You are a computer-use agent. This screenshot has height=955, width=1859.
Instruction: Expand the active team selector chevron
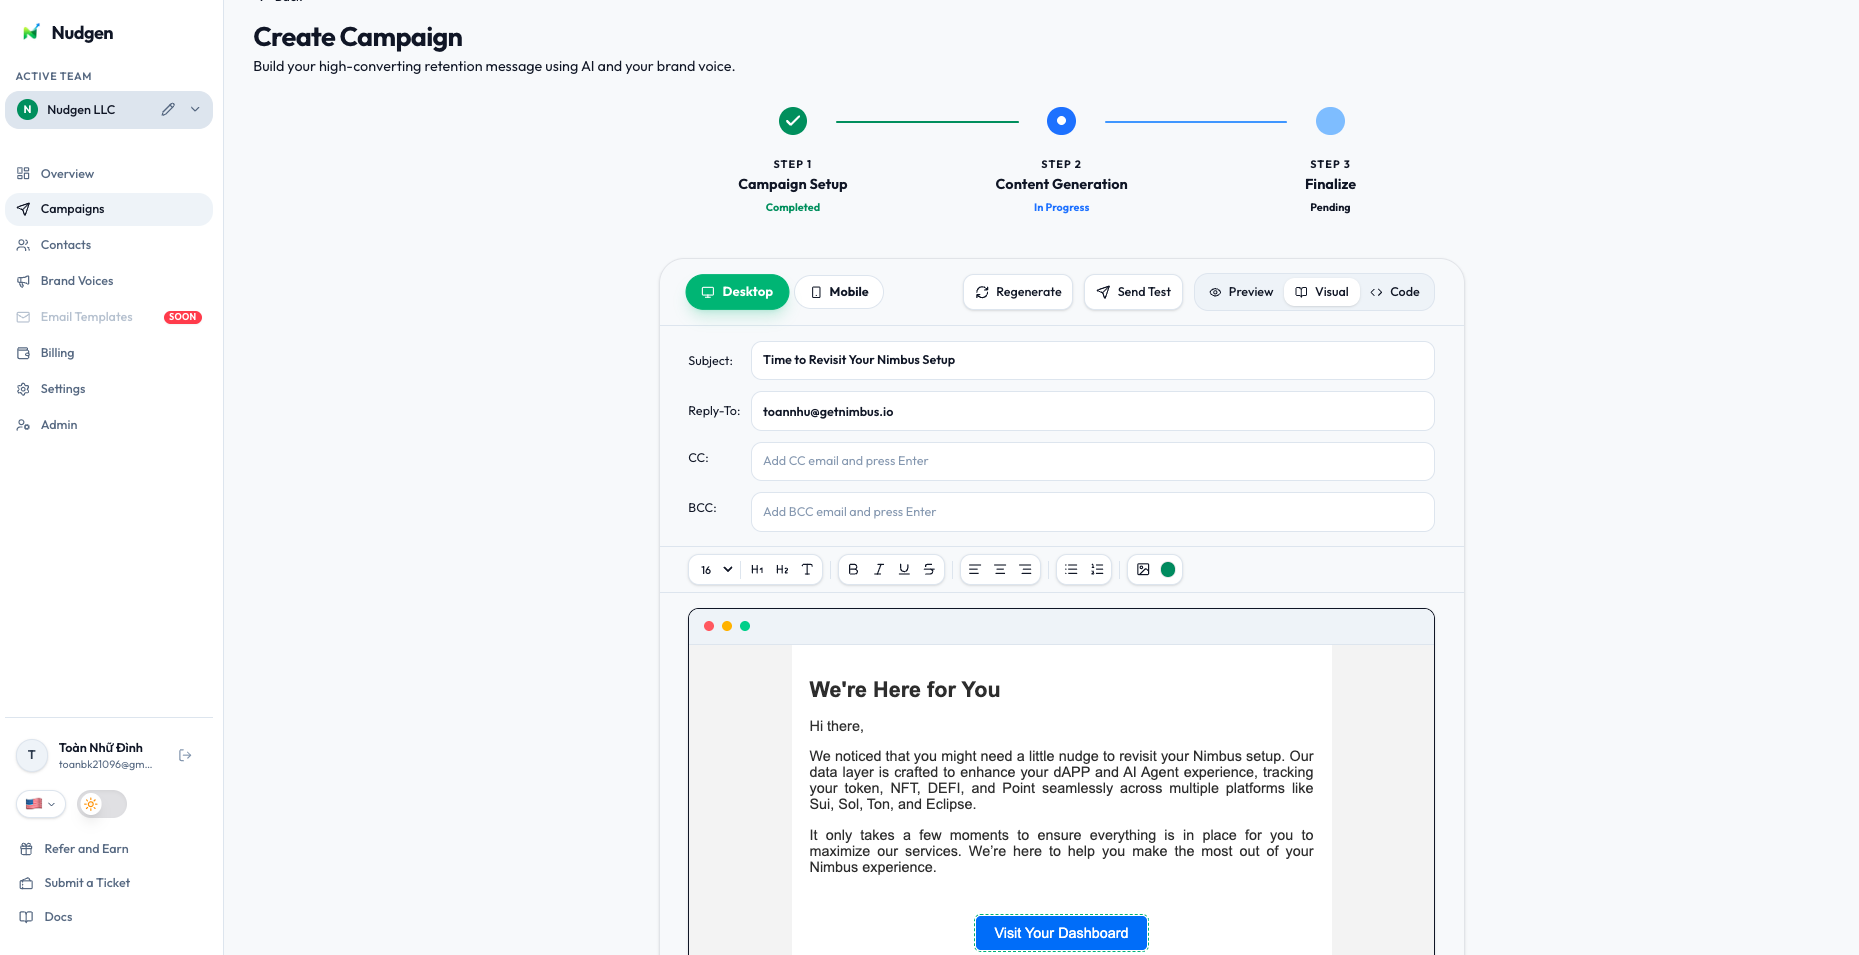pos(195,110)
